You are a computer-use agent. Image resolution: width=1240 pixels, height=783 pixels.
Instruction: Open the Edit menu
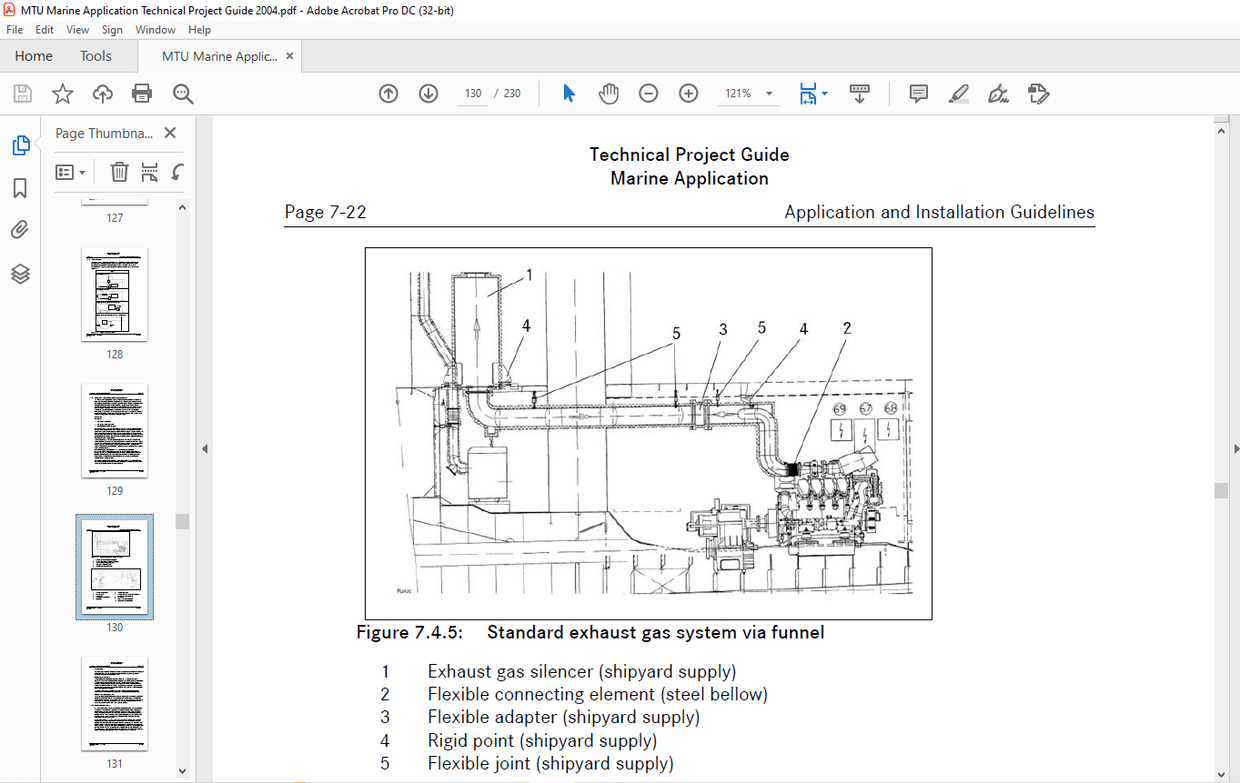(44, 29)
